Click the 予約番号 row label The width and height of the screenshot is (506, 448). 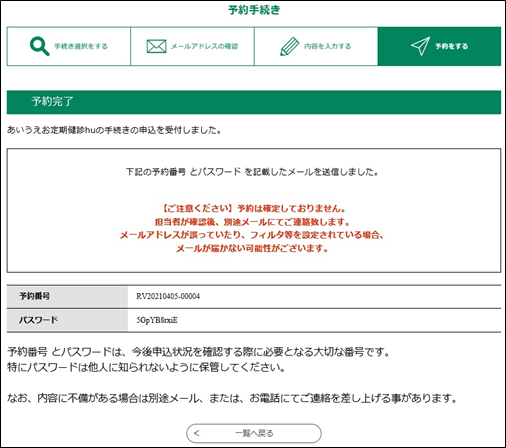(35, 296)
